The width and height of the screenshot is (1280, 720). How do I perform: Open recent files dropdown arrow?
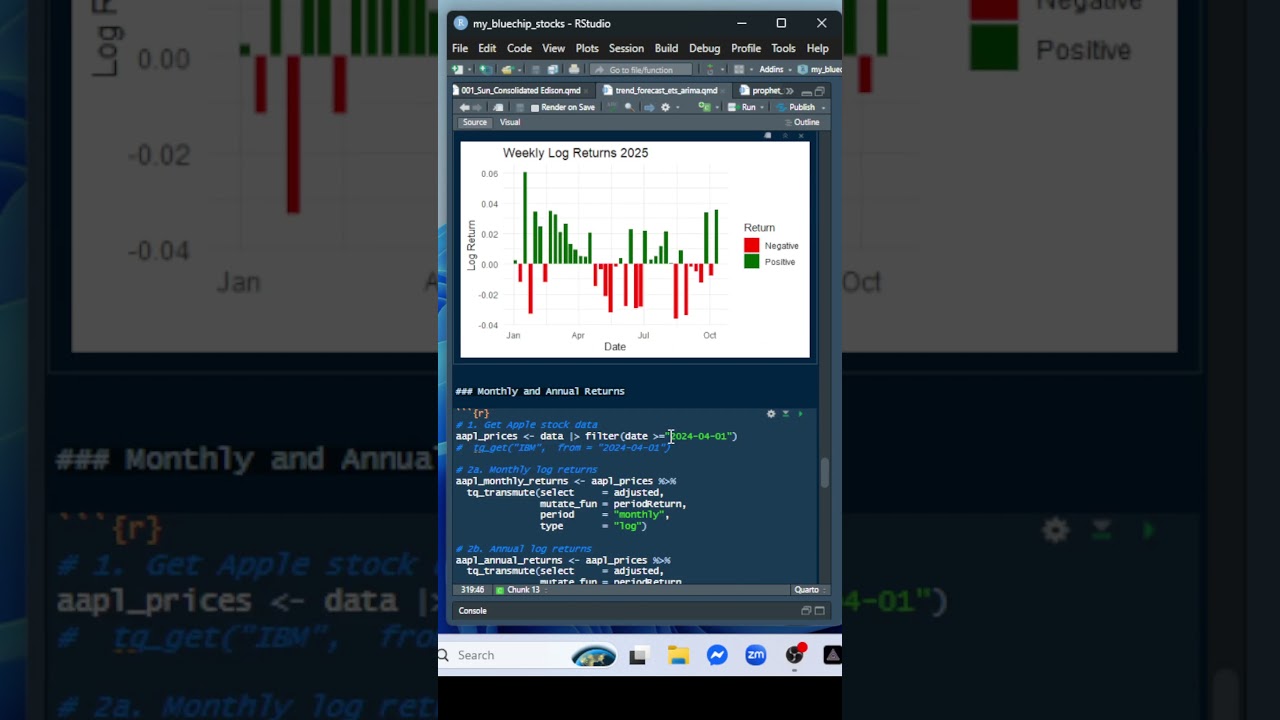pyautogui.click(x=520, y=70)
